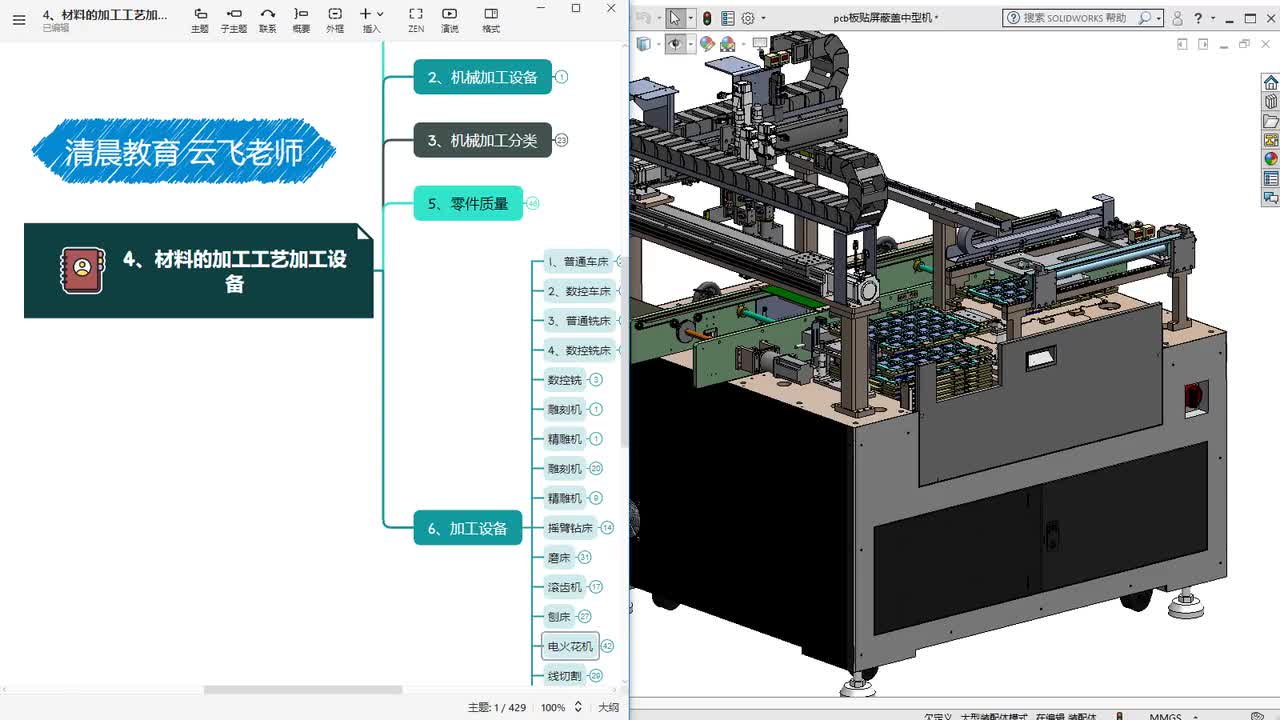Add a subtopic with 子主题 tool

tap(234, 19)
